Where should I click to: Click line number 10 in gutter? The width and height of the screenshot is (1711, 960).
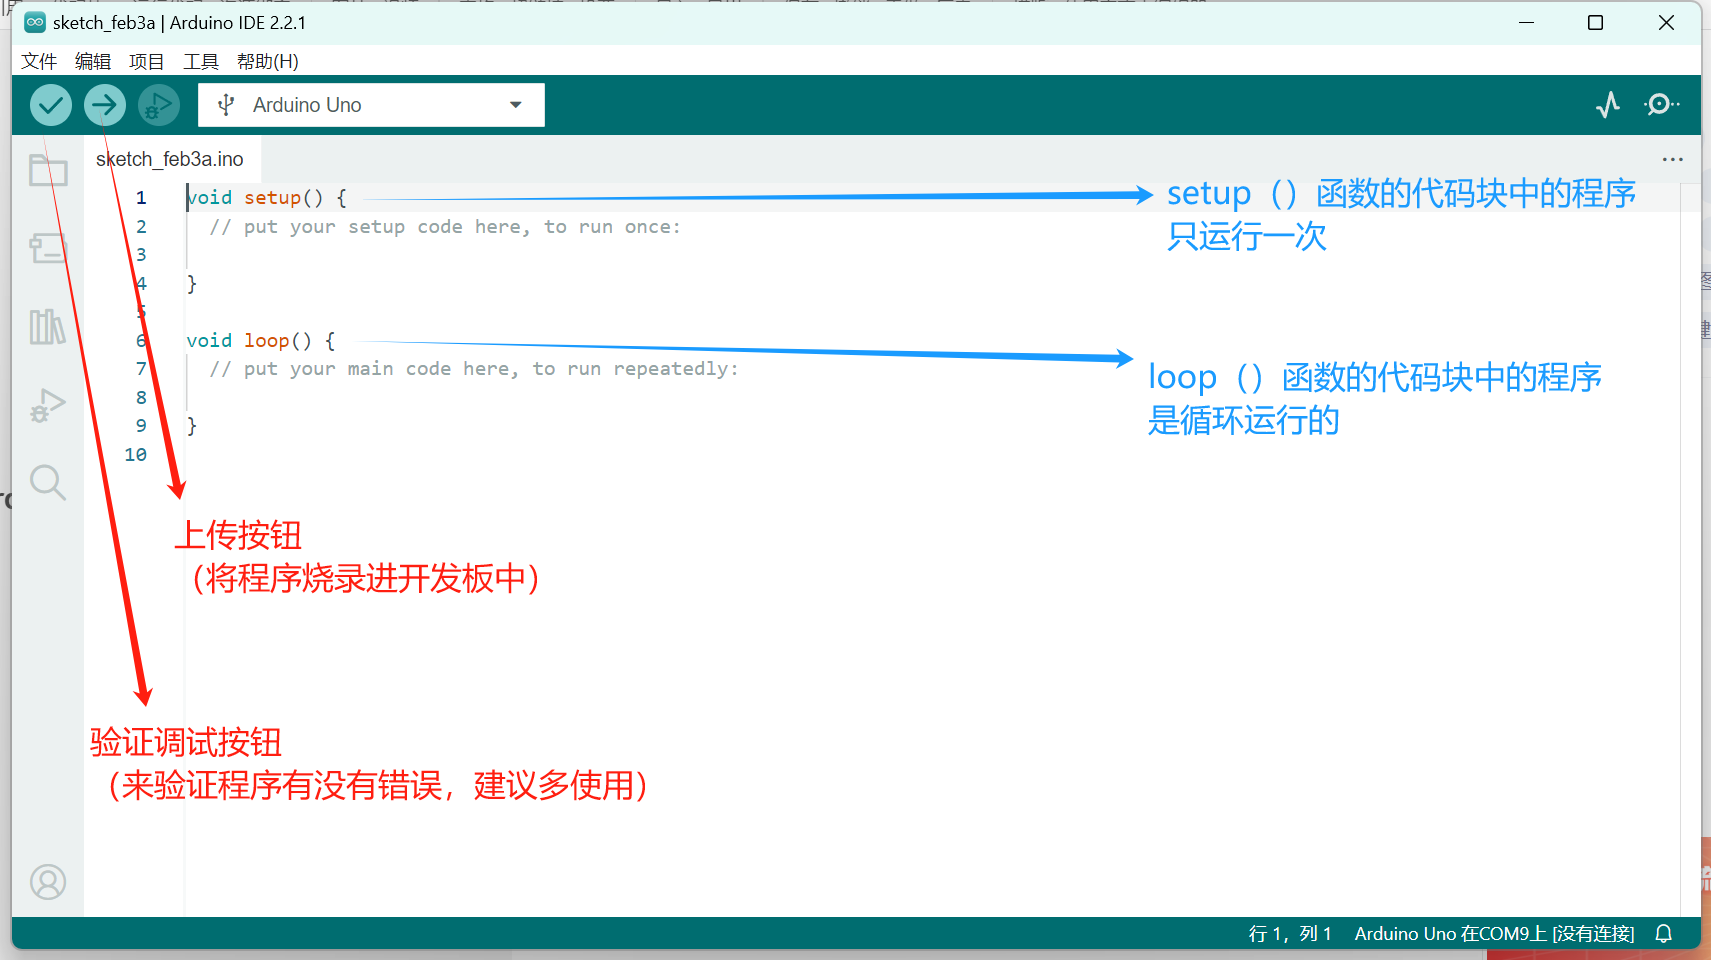click(136, 455)
